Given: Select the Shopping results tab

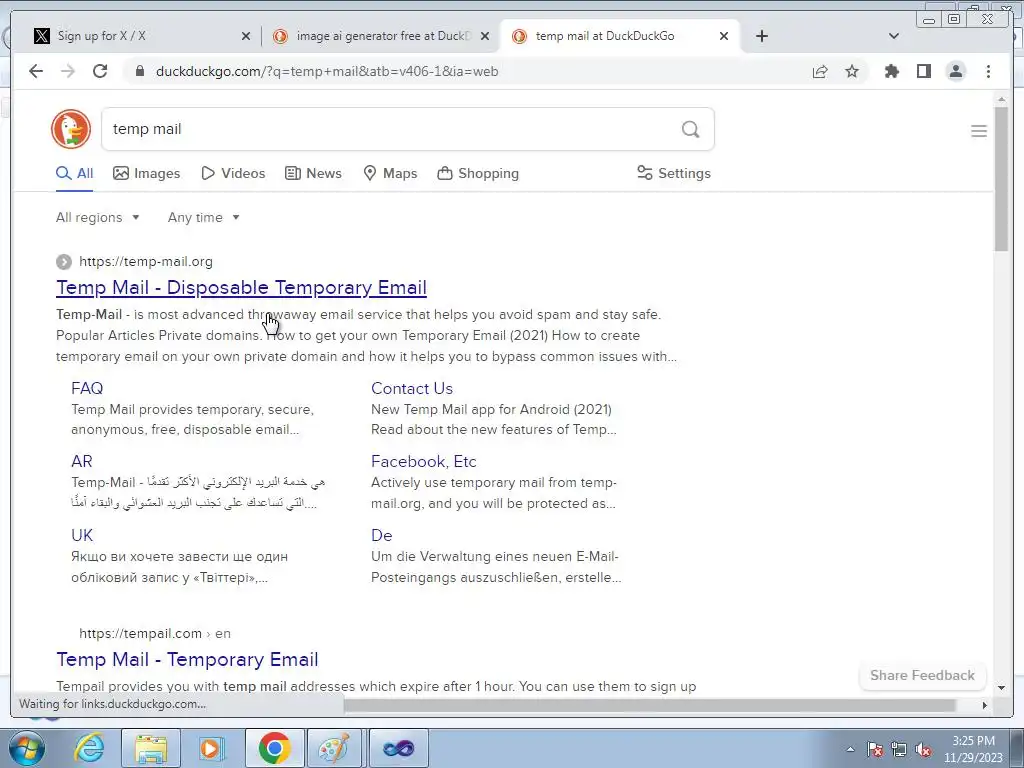Looking at the screenshot, I should tap(478, 173).
